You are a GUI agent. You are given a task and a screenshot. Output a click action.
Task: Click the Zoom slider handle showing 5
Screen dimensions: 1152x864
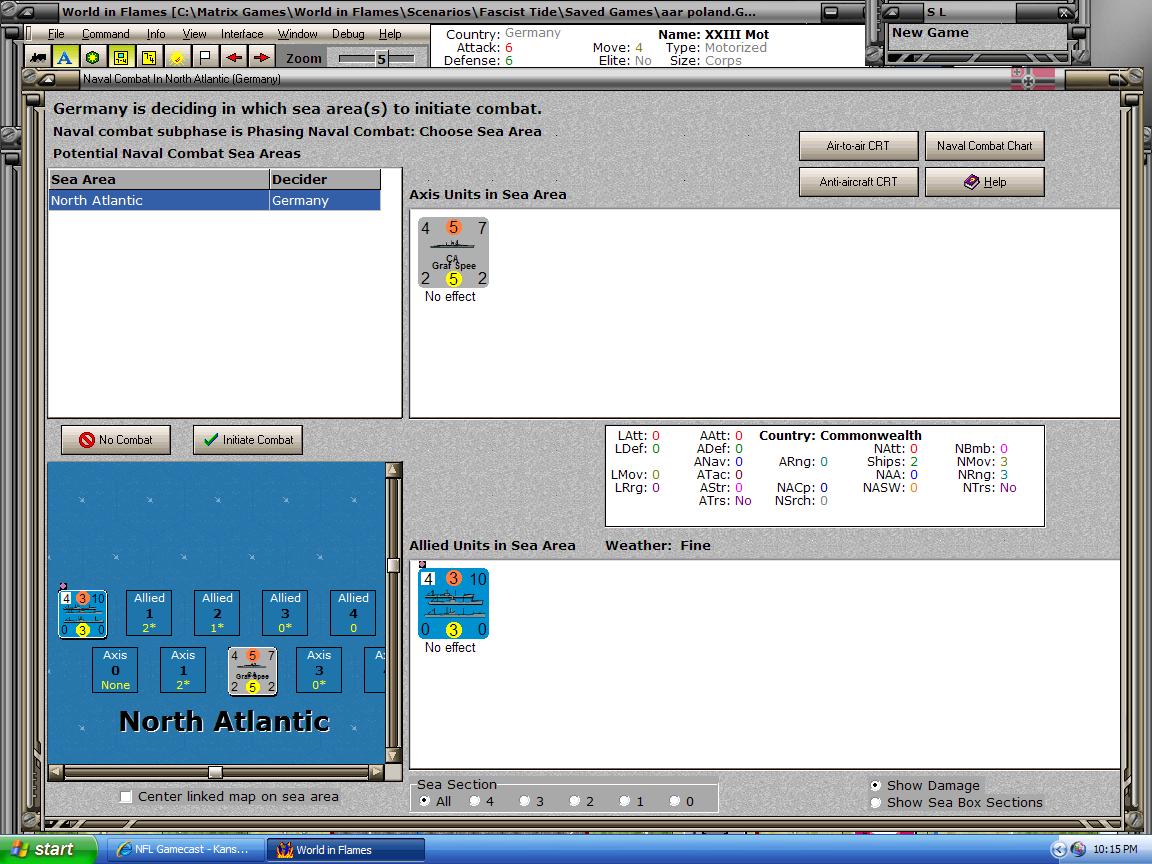381,59
